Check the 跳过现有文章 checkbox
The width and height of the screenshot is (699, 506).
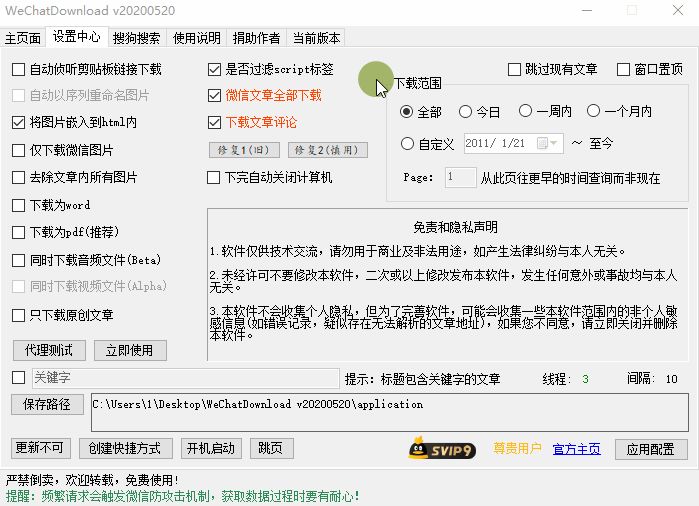click(514, 70)
